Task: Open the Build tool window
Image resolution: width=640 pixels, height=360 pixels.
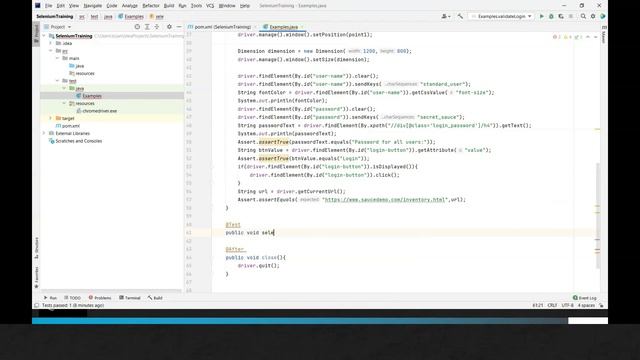Action: click(155, 298)
